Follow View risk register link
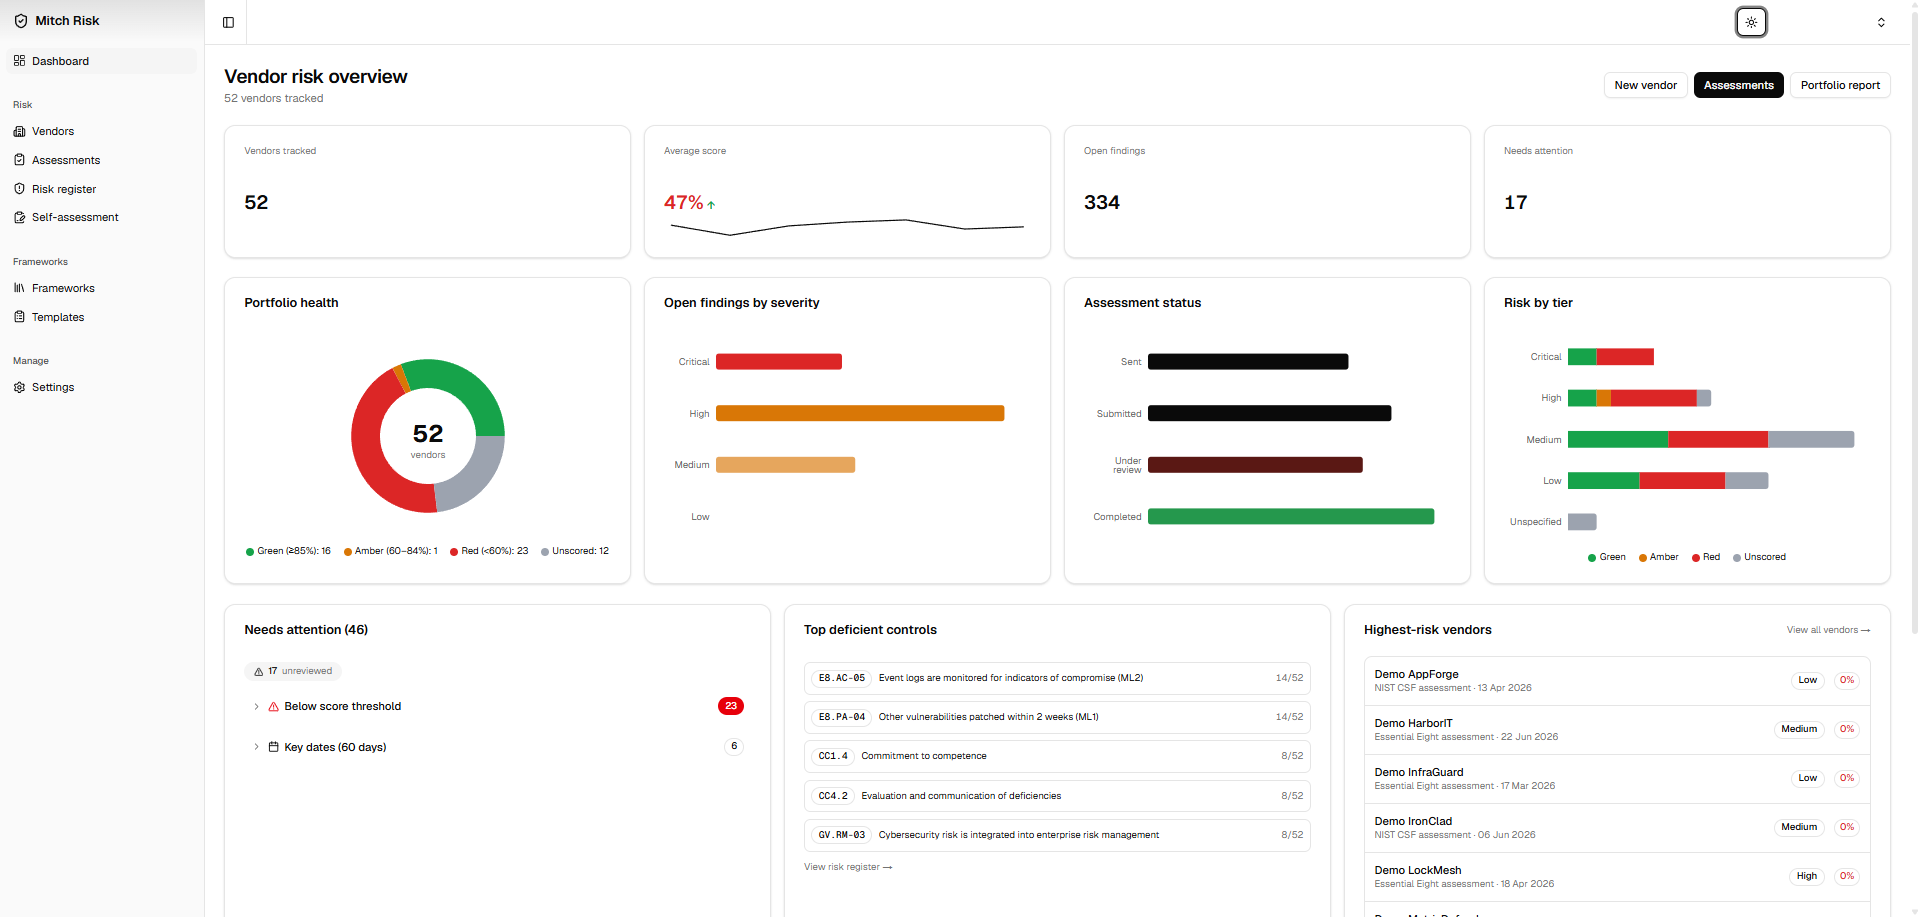The height and width of the screenshot is (917, 1920). coord(848,867)
